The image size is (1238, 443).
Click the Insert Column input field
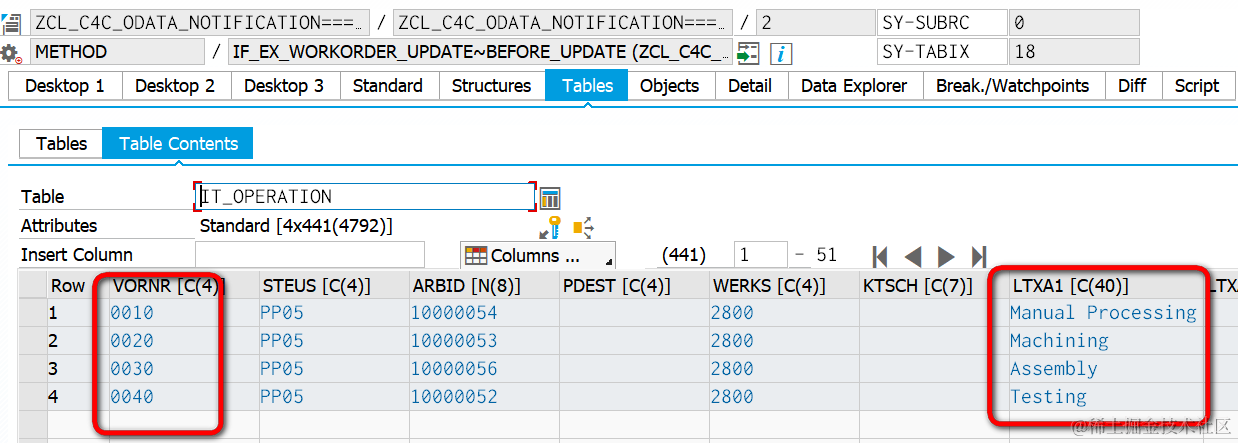(x=310, y=255)
